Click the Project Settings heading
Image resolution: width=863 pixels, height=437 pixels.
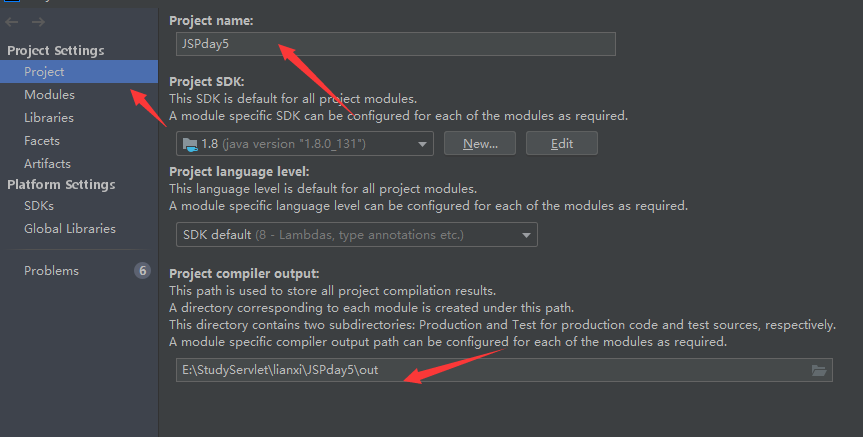[56, 51]
